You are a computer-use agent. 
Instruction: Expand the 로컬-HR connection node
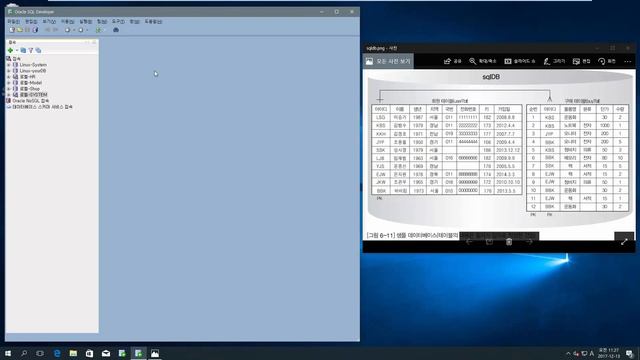[x=9, y=77]
